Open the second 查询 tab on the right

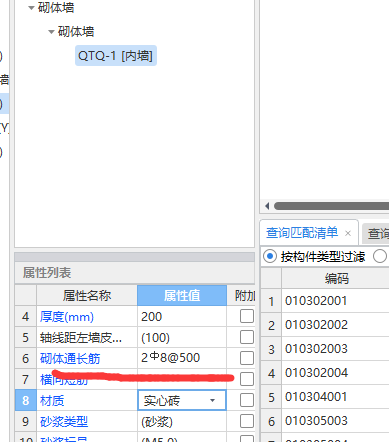tap(376, 233)
